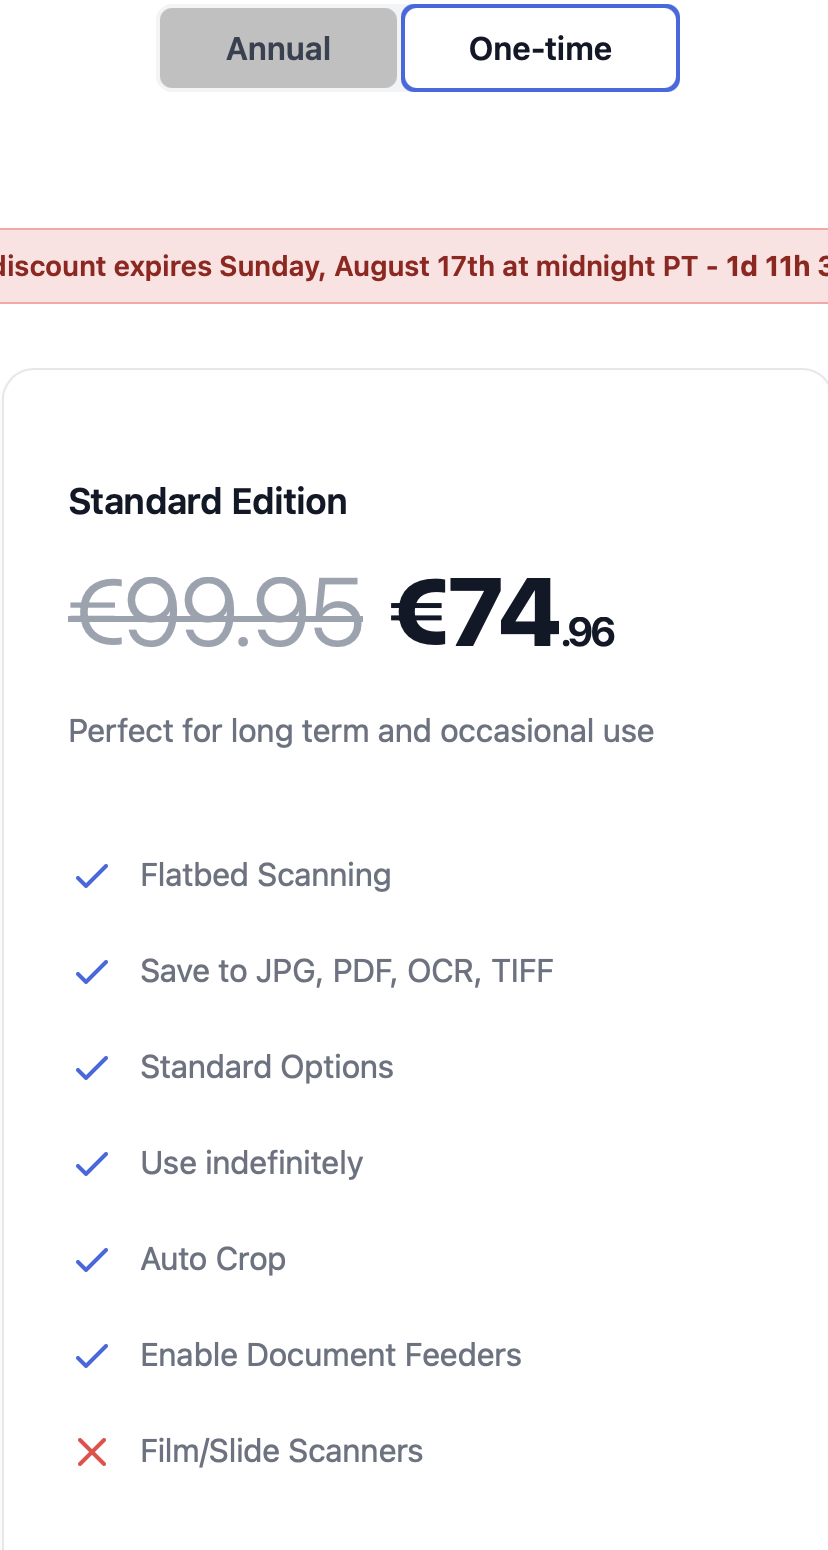Click the discounted €74.96 price

(502, 612)
